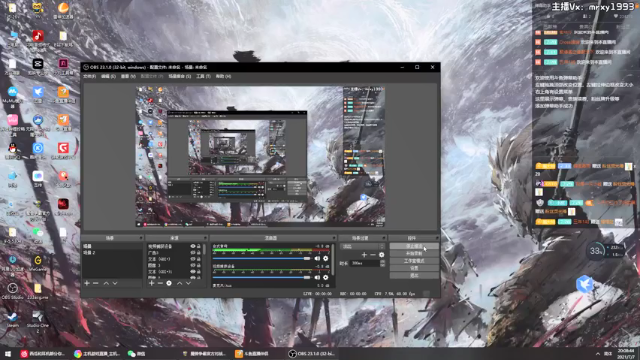
Task: Open the 场景集合(S) menu in OBS
Action: point(180,76)
